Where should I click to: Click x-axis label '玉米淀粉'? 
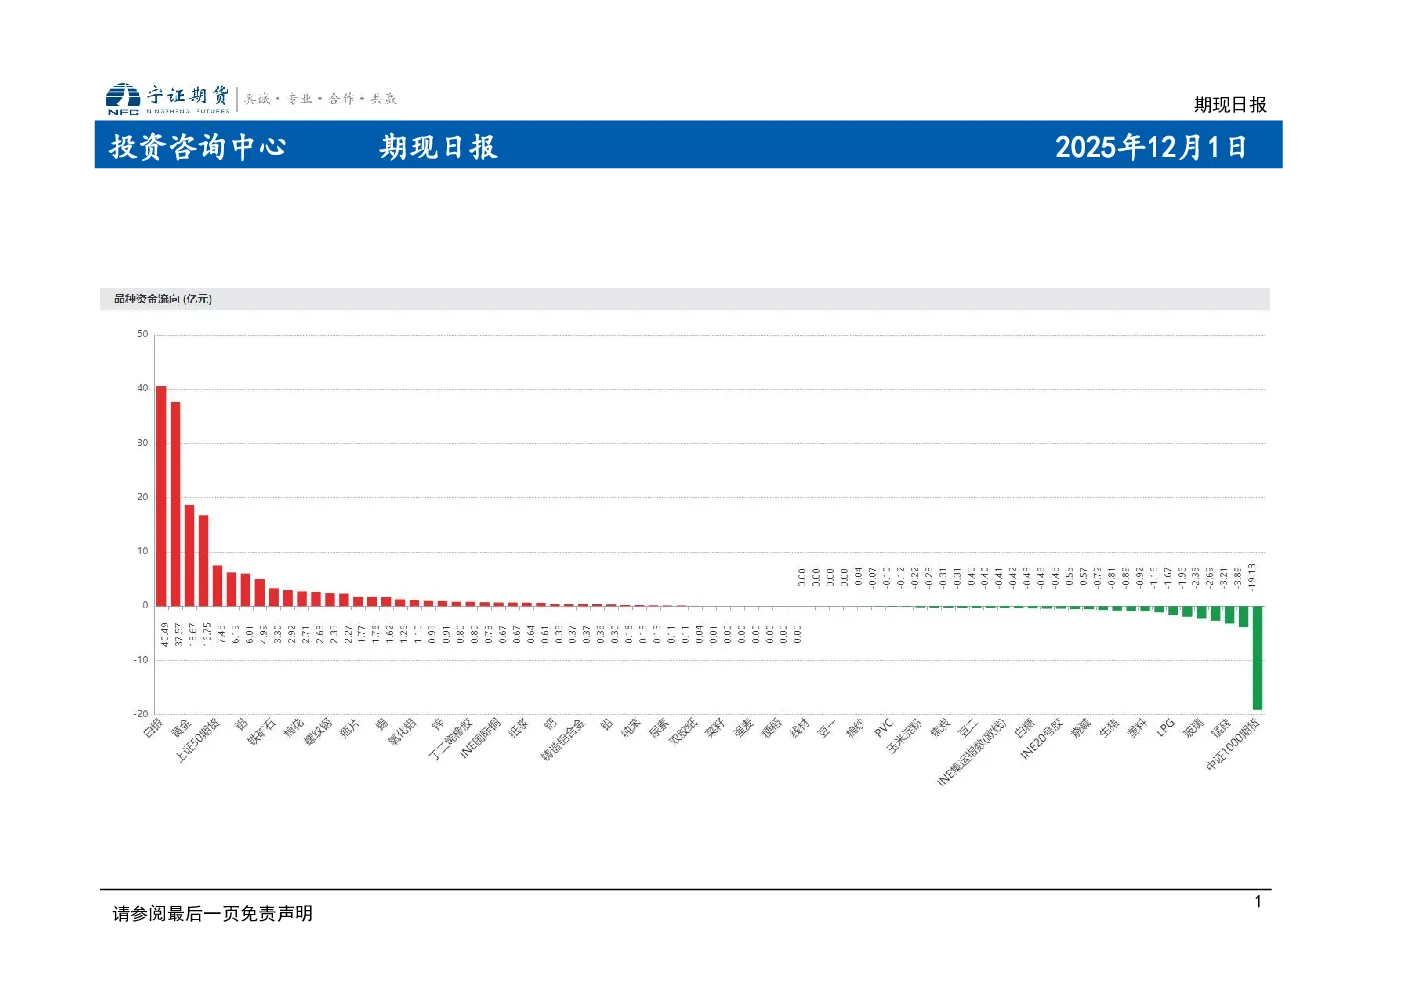pyautogui.click(x=903, y=735)
